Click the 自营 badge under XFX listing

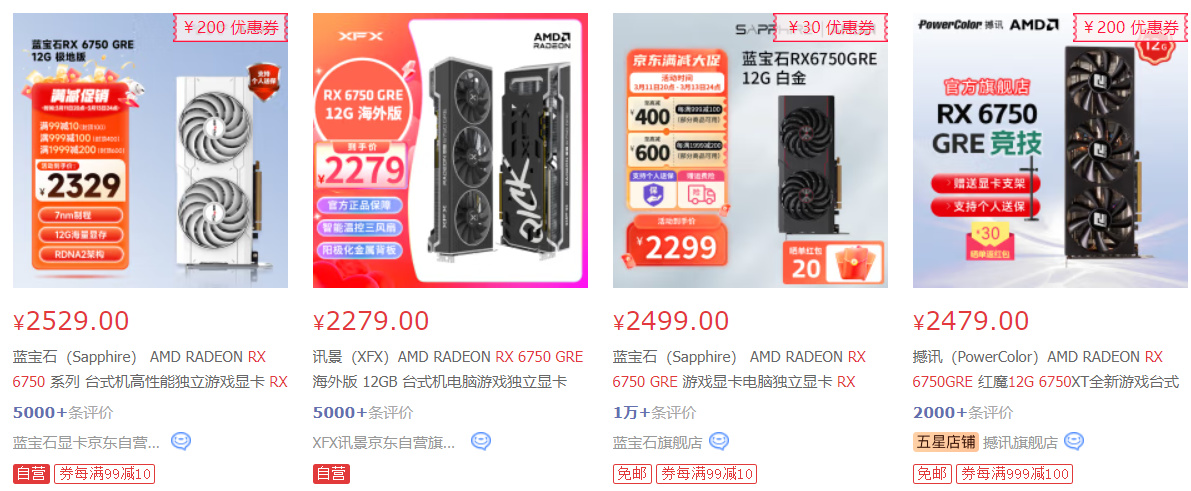click(x=331, y=474)
